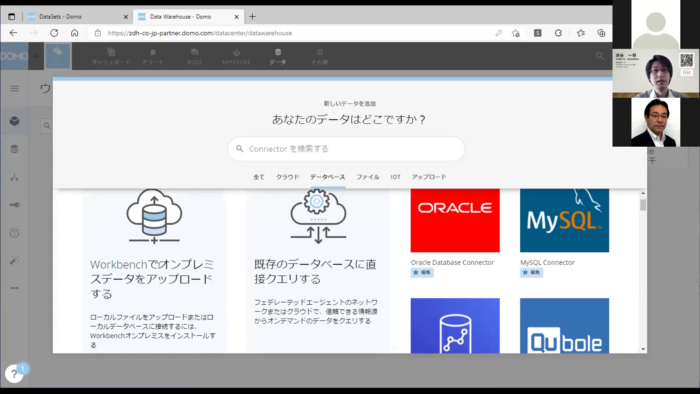Click the Connector search field
This screenshot has width=700, height=394.
tap(346, 149)
